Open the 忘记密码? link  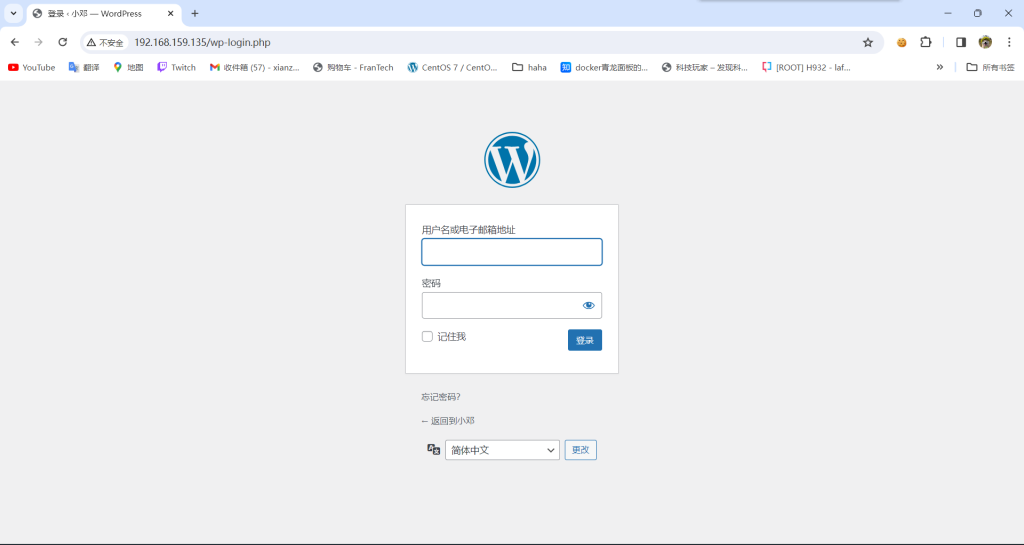[441, 397]
